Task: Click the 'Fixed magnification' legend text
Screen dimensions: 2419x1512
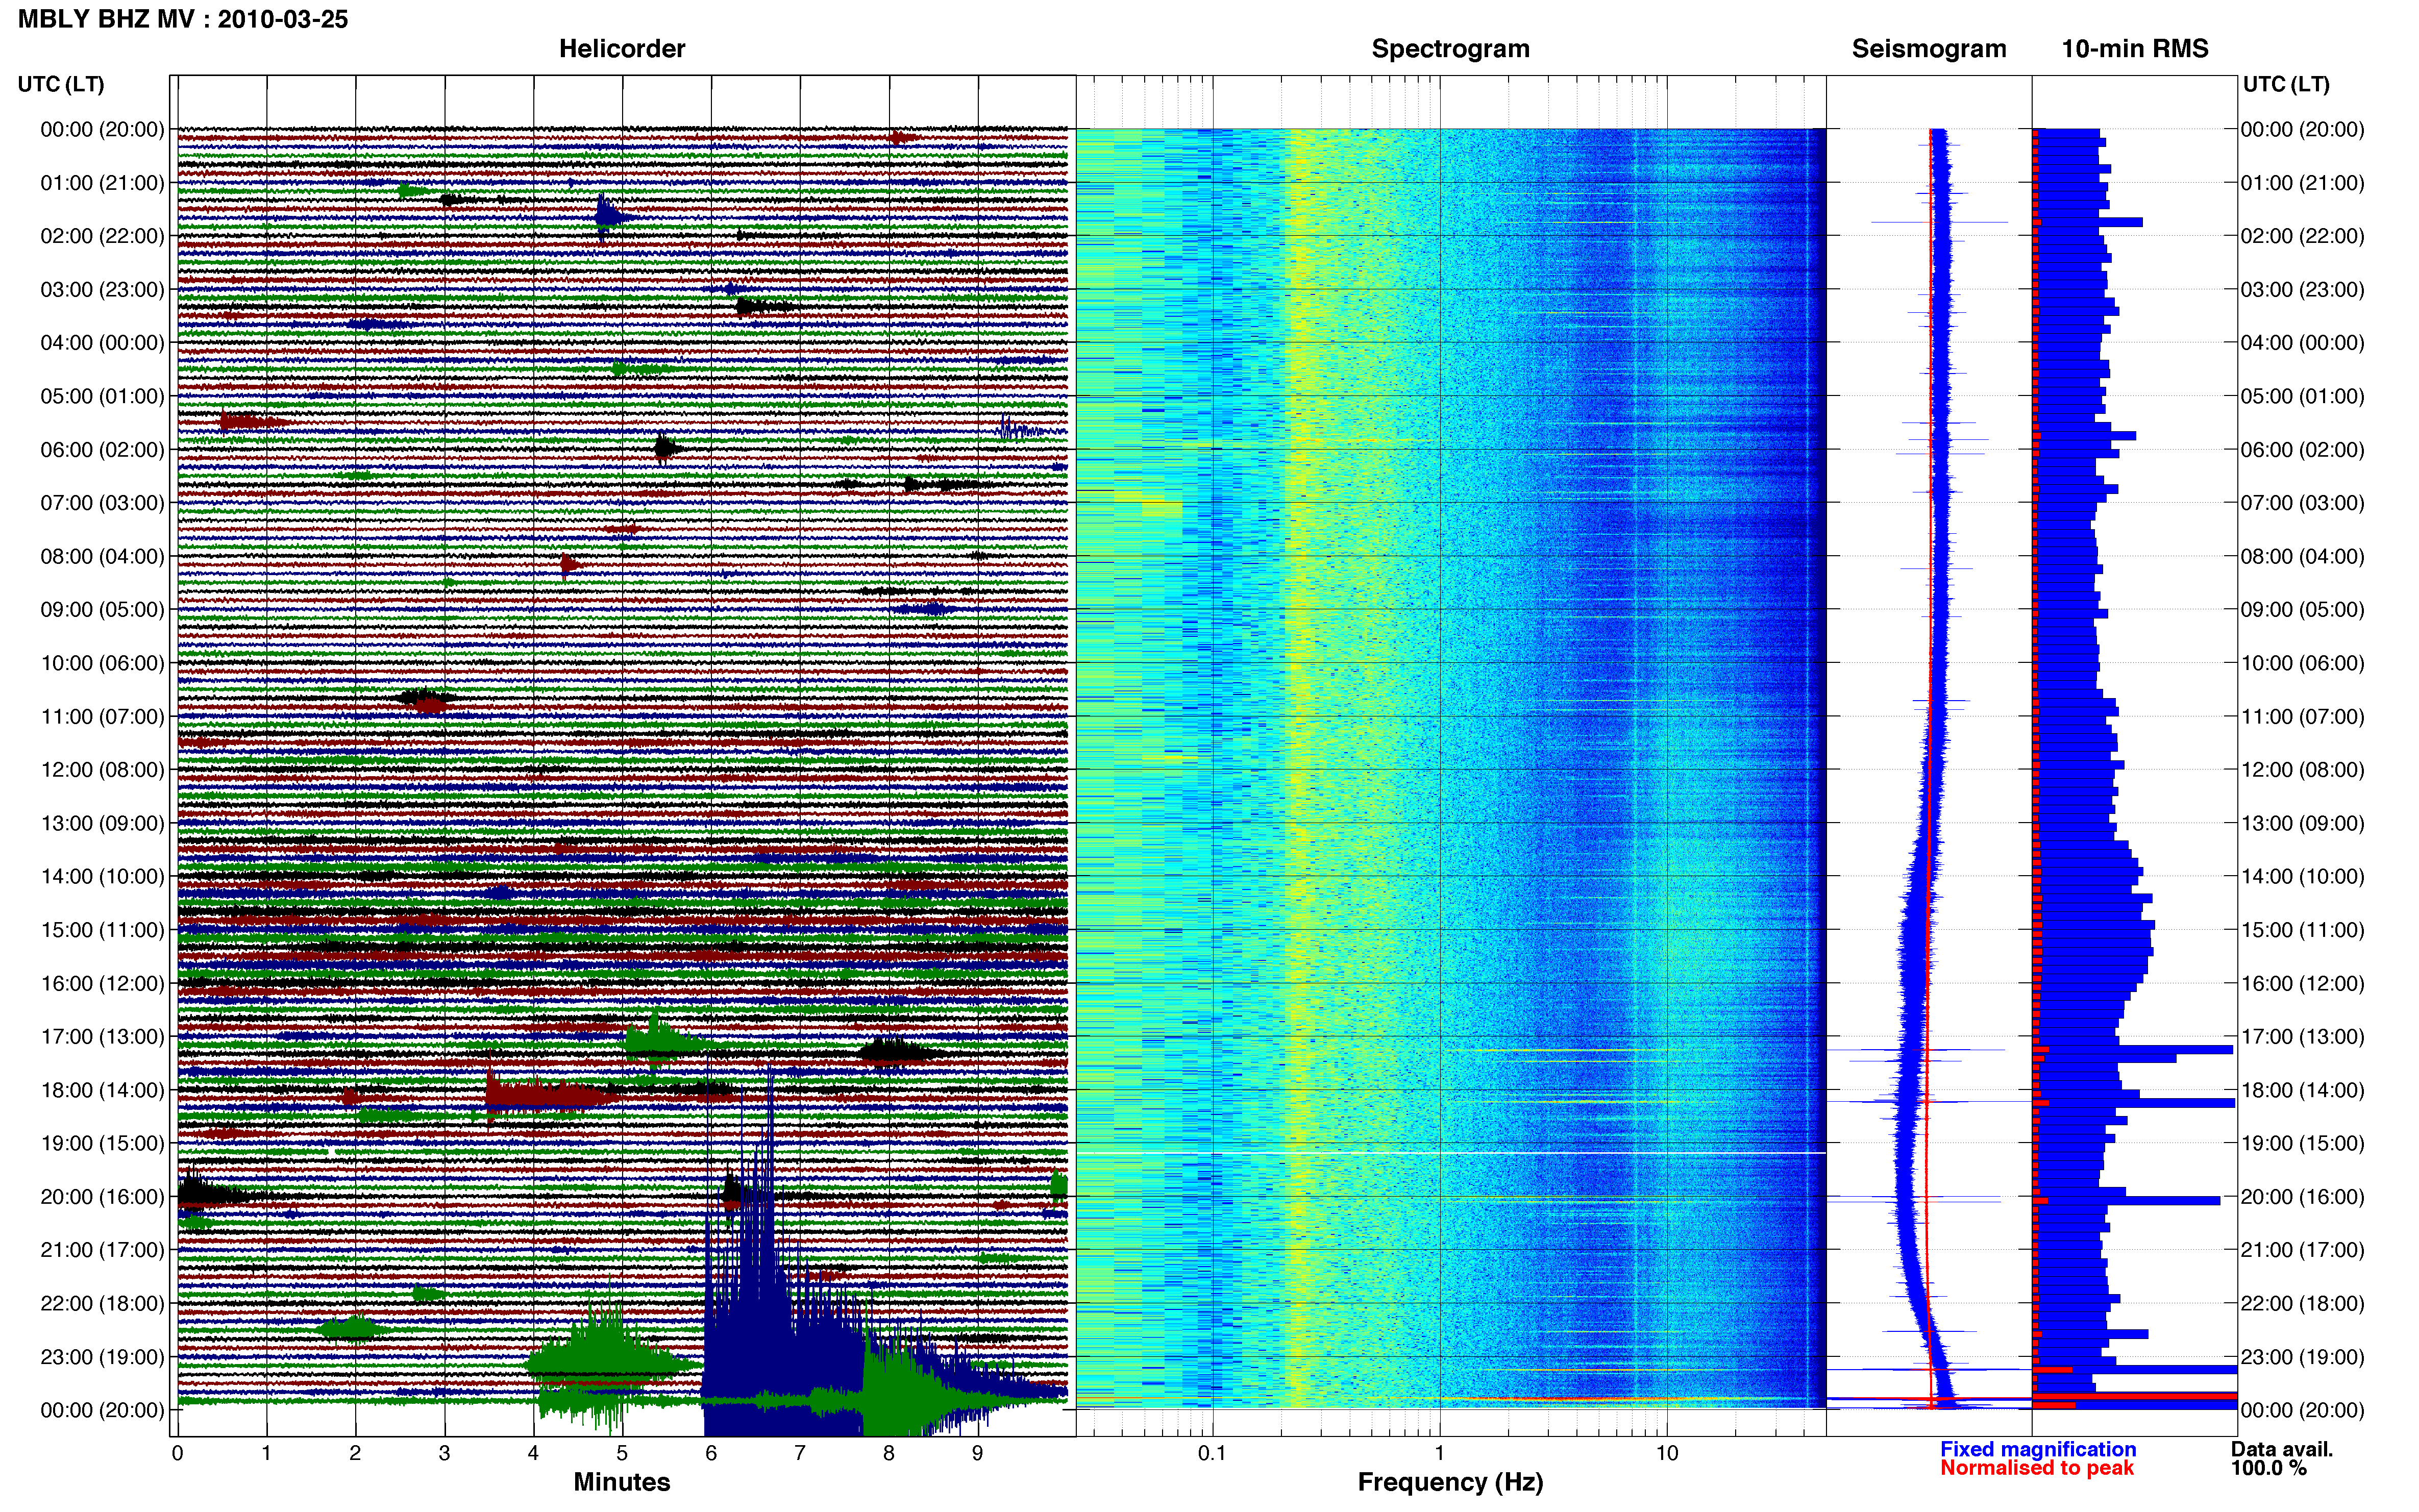Action: click(2037, 1449)
